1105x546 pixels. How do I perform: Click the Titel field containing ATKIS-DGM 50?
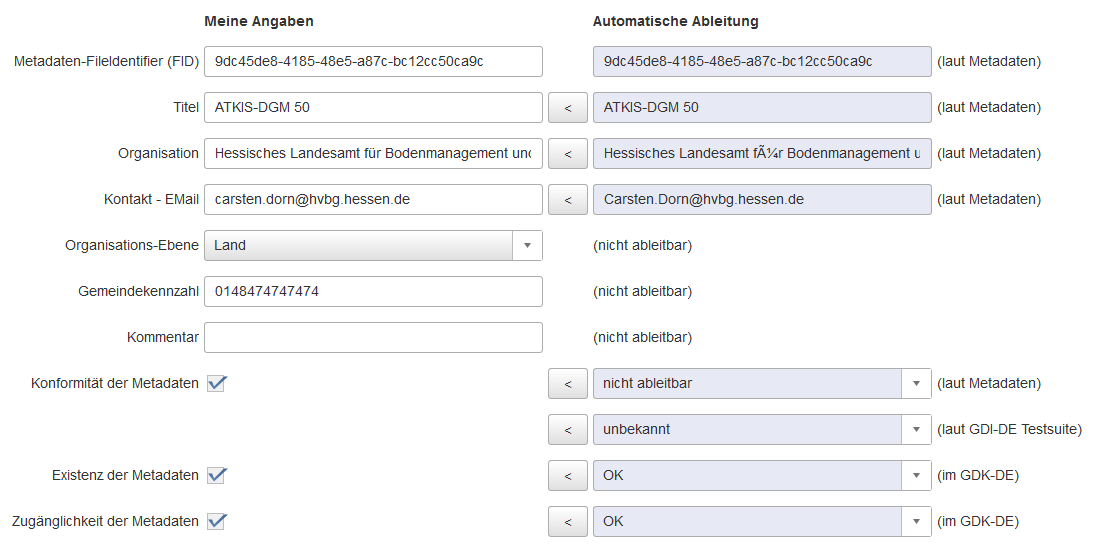pos(373,107)
